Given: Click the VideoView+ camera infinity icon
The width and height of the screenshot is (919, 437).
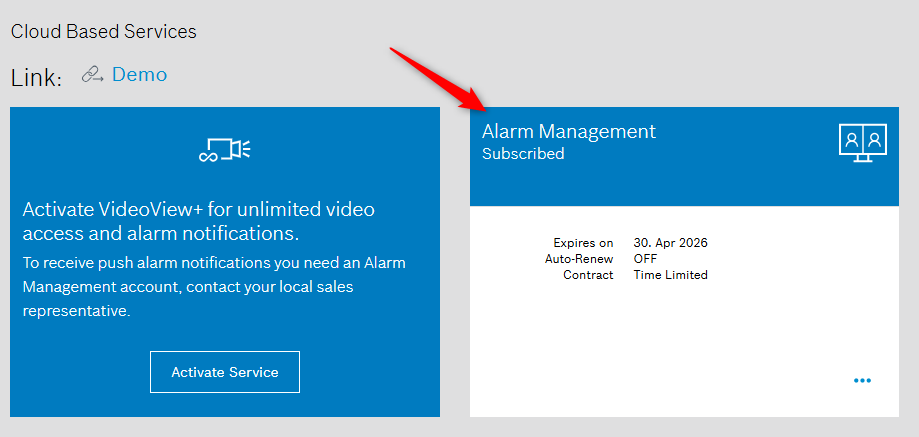Looking at the screenshot, I should pyautogui.click(x=224, y=150).
